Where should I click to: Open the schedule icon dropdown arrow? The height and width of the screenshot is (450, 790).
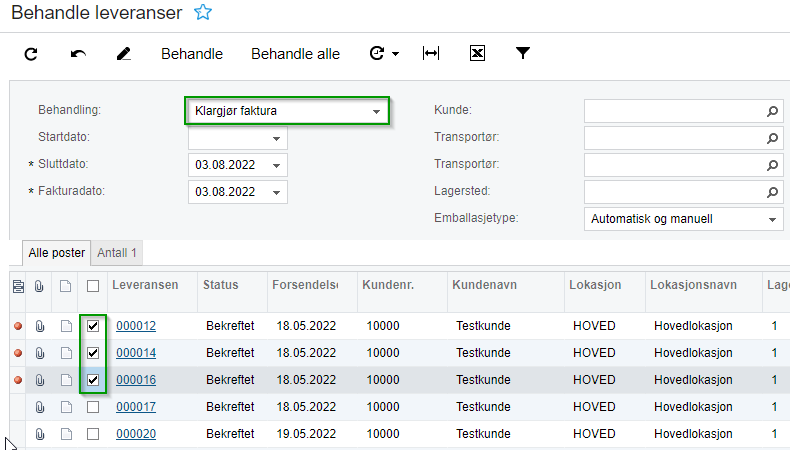[396, 54]
